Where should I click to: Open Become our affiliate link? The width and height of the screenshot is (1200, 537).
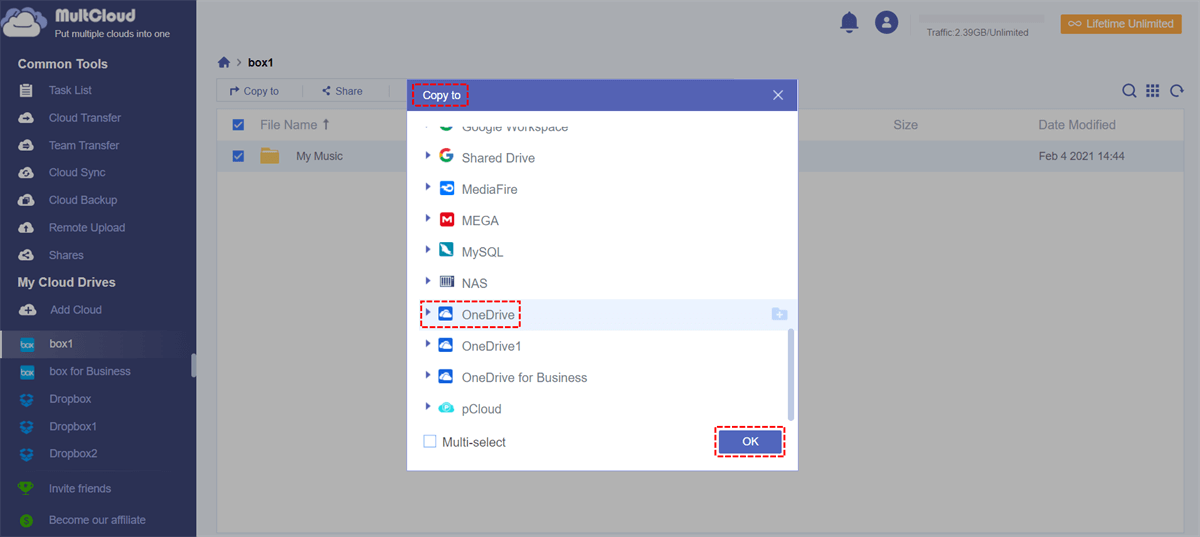pos(97,520)
